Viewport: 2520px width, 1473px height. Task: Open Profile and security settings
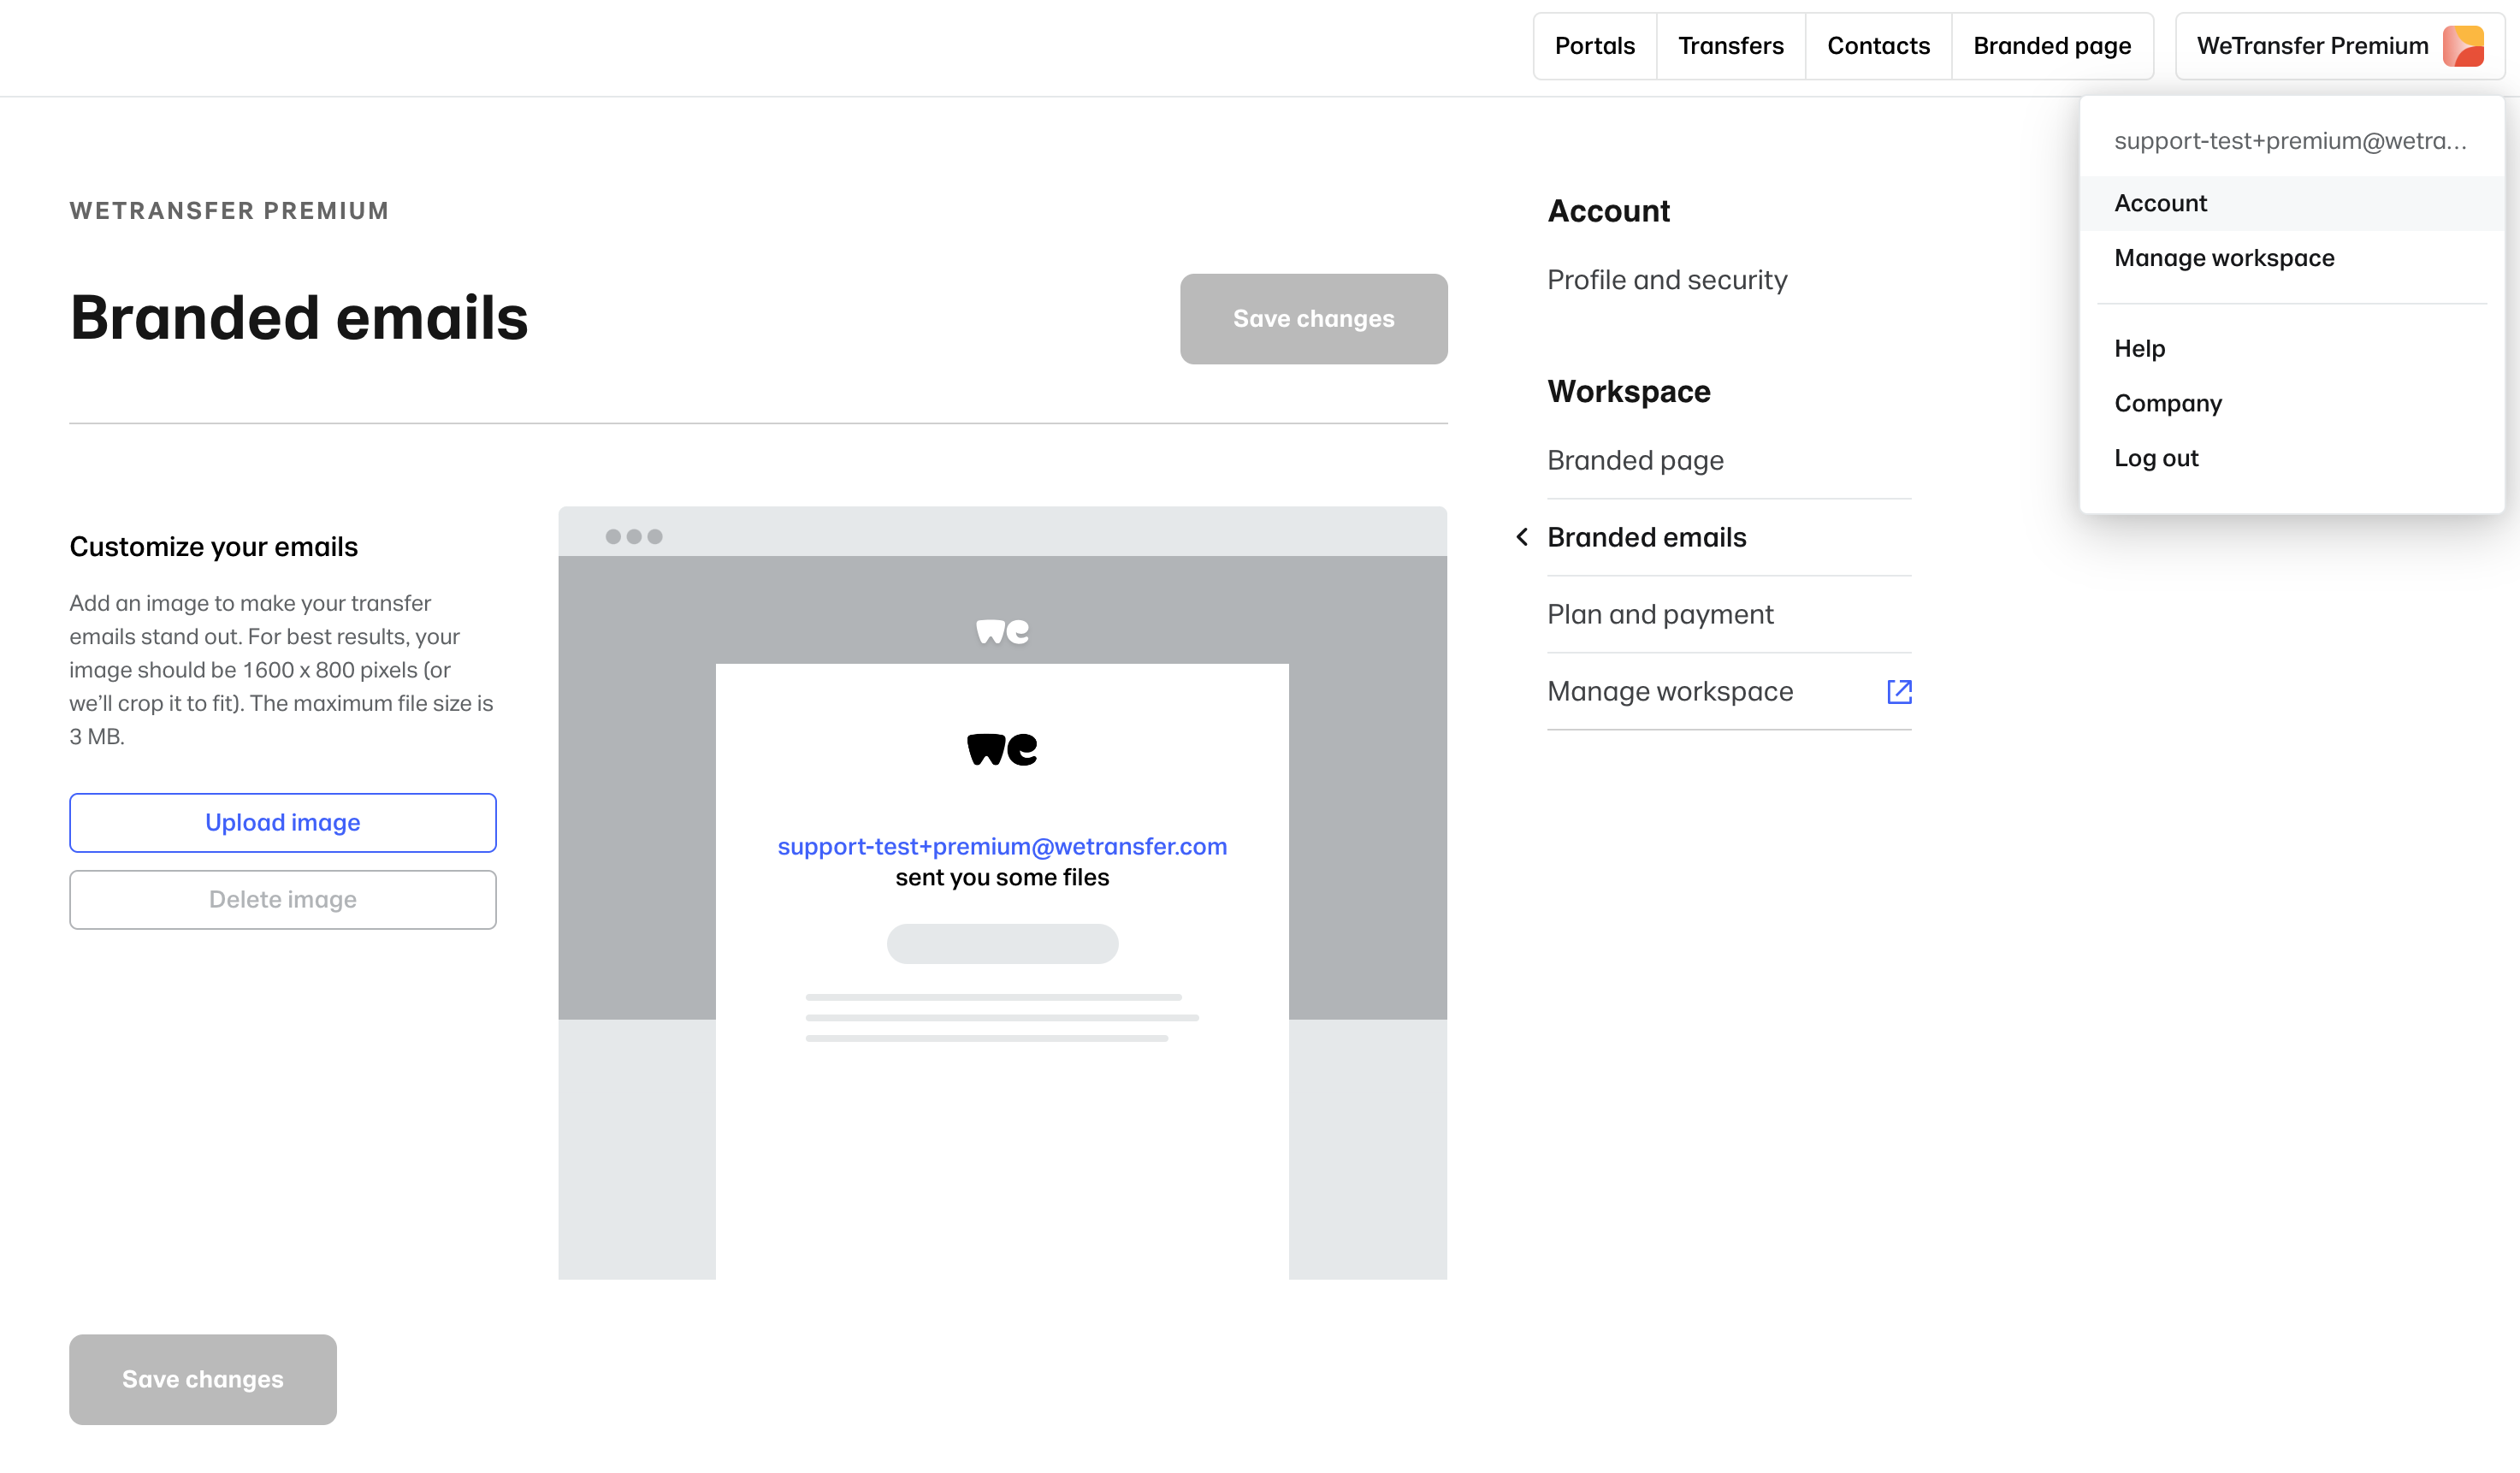click(x=1667, y=280)
